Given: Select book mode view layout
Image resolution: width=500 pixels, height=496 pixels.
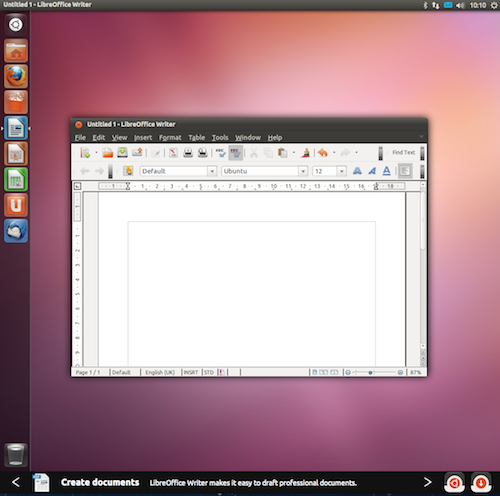Looking at the screenshot, I should tap(334, 372).
